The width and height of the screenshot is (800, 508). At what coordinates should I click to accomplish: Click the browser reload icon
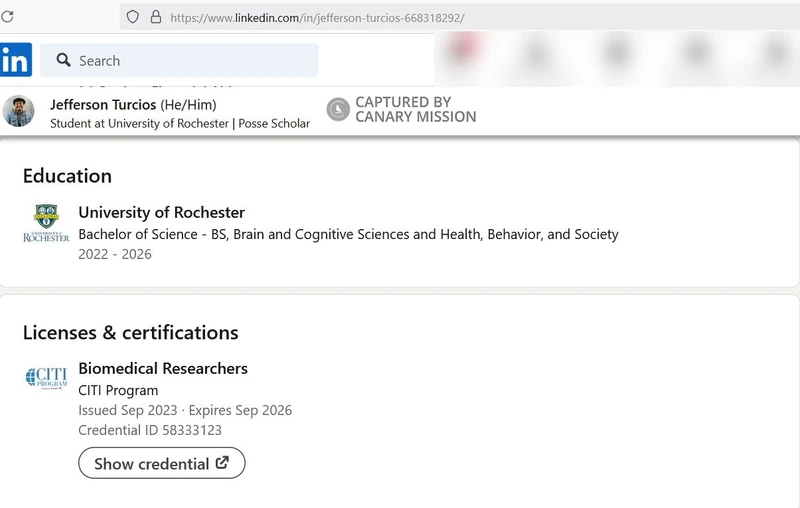[7, 17]
